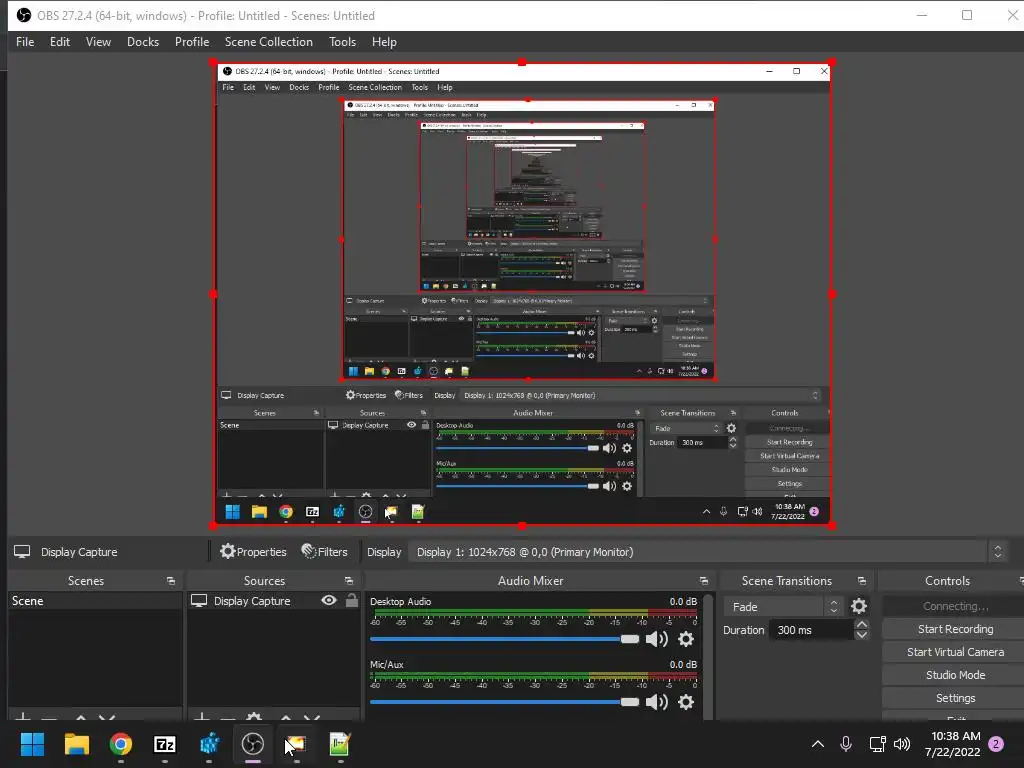Open Mic/Aux settings gear
Image resolution: width=1024 pixels, height=768 pixels.
686,702
